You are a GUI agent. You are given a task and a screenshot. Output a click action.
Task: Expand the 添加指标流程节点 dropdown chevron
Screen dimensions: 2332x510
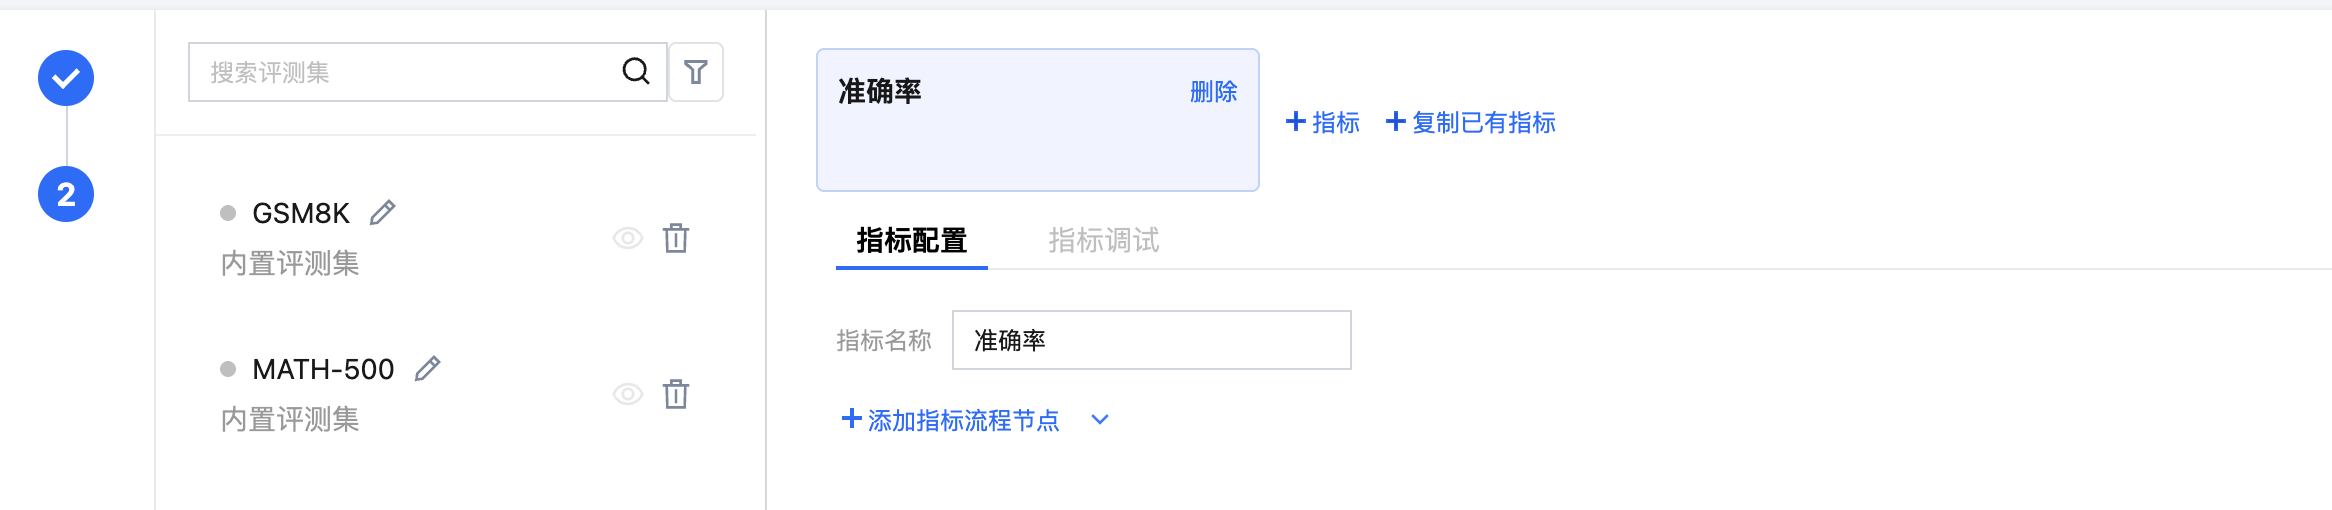tap(1100, 420)
